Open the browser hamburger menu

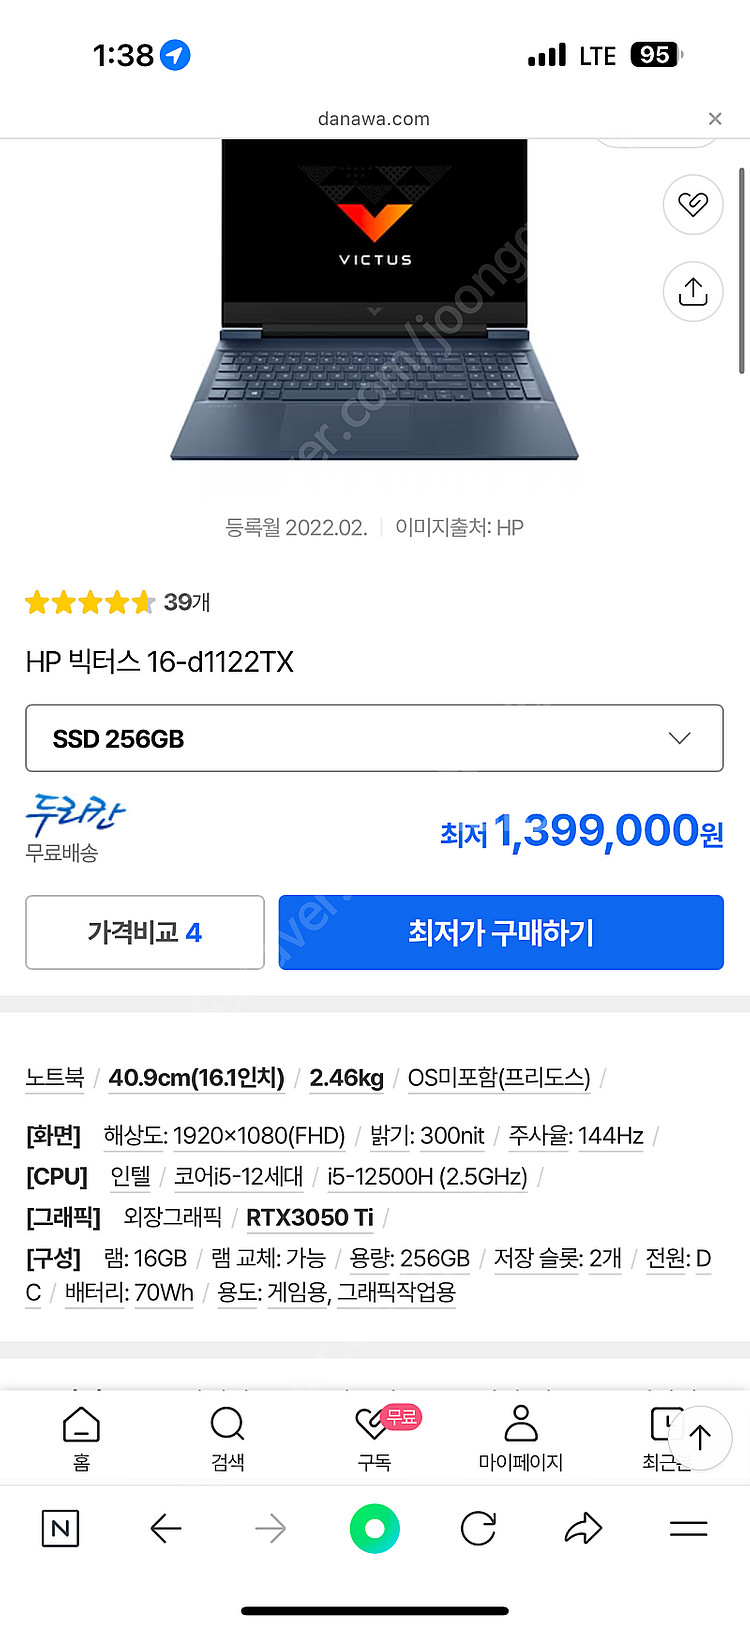pyautogui.click(x=688, y=1528)
